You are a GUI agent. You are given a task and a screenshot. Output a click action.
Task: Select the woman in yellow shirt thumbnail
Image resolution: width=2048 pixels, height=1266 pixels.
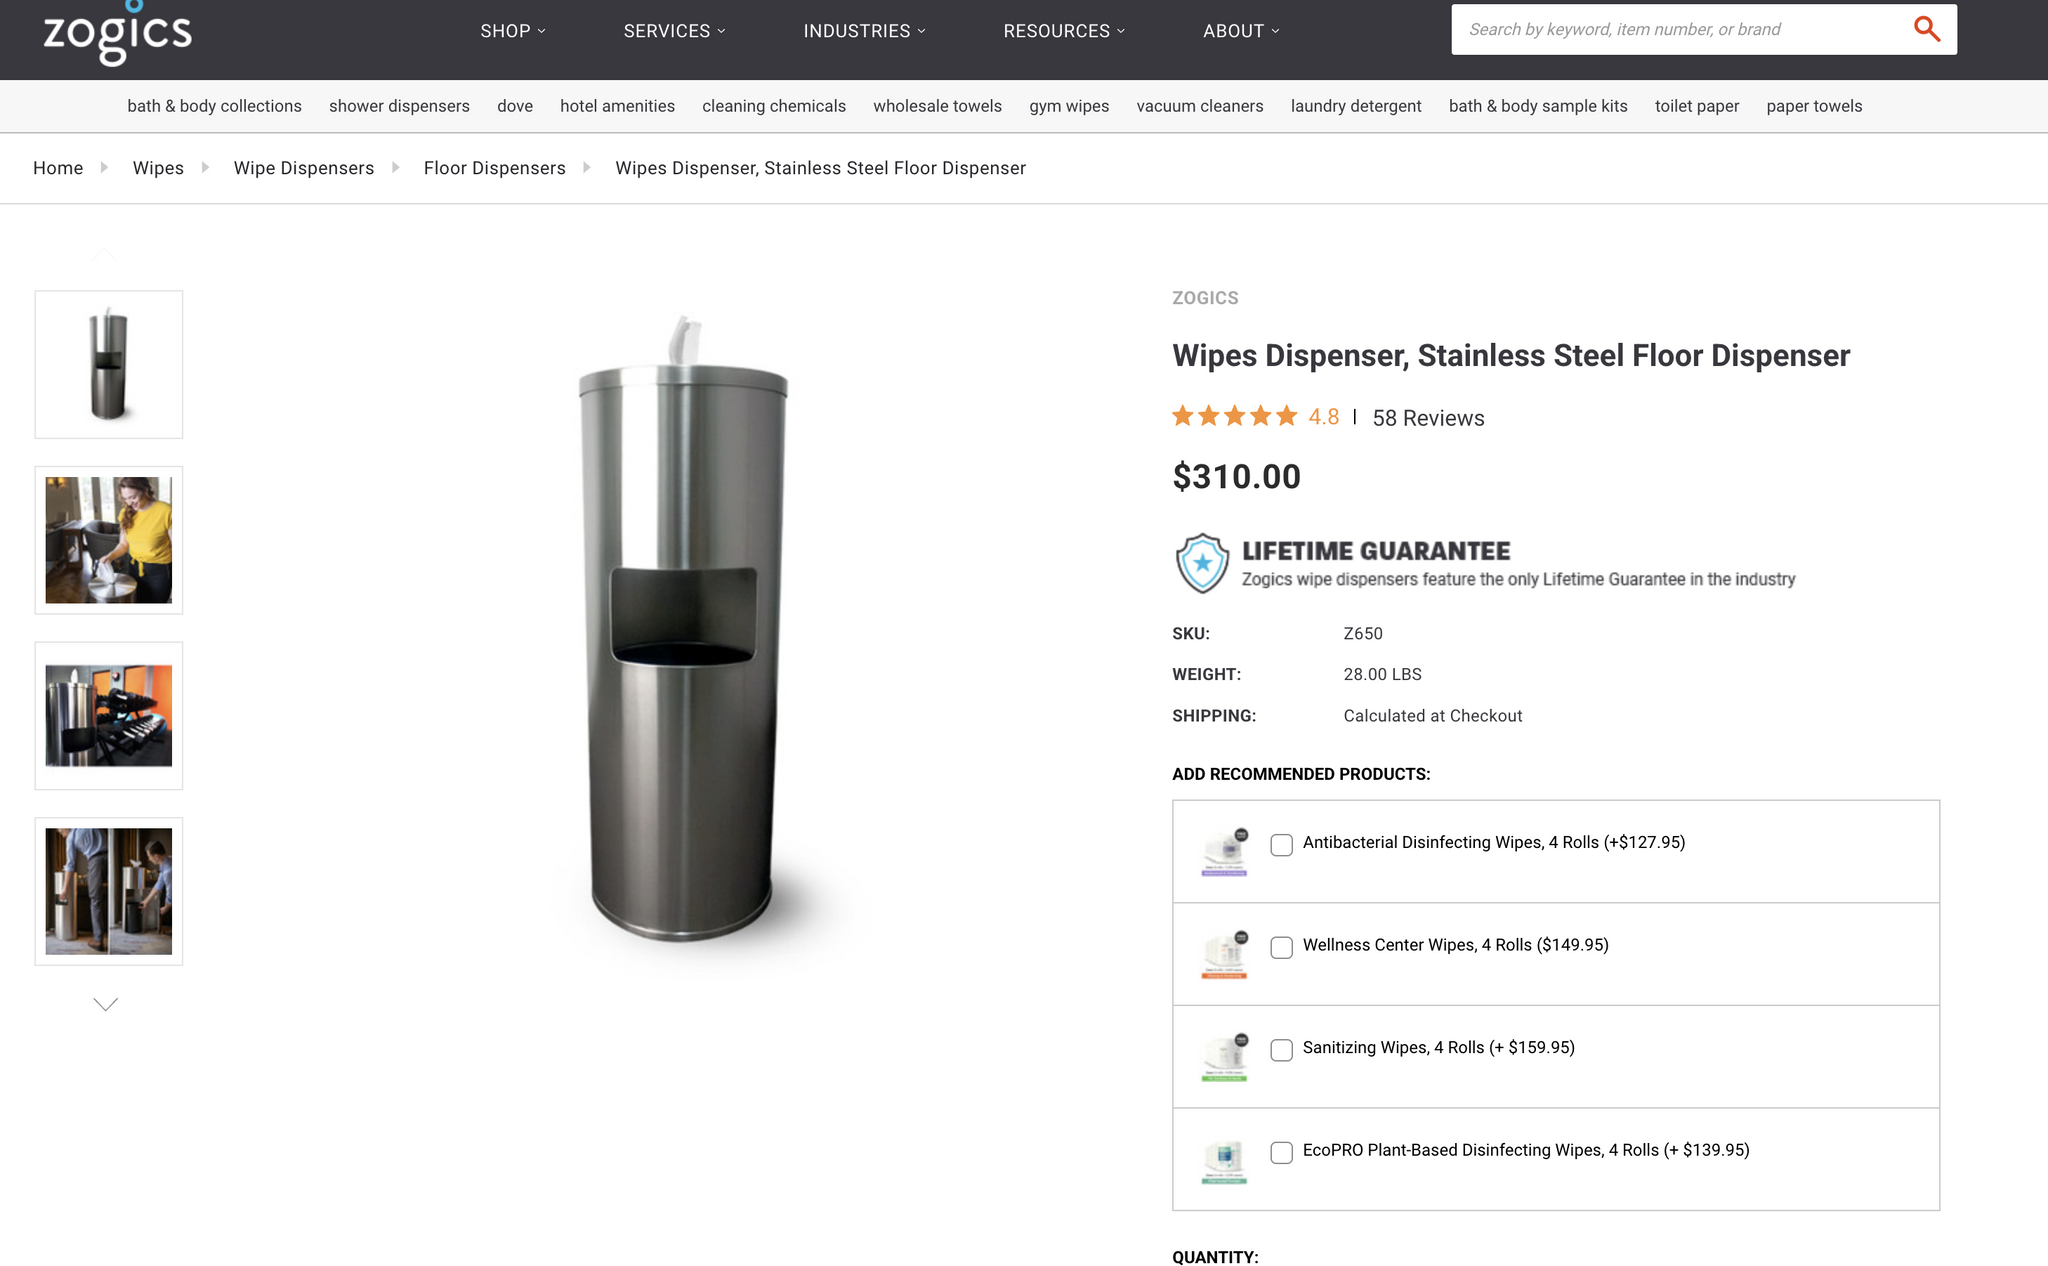109,540
